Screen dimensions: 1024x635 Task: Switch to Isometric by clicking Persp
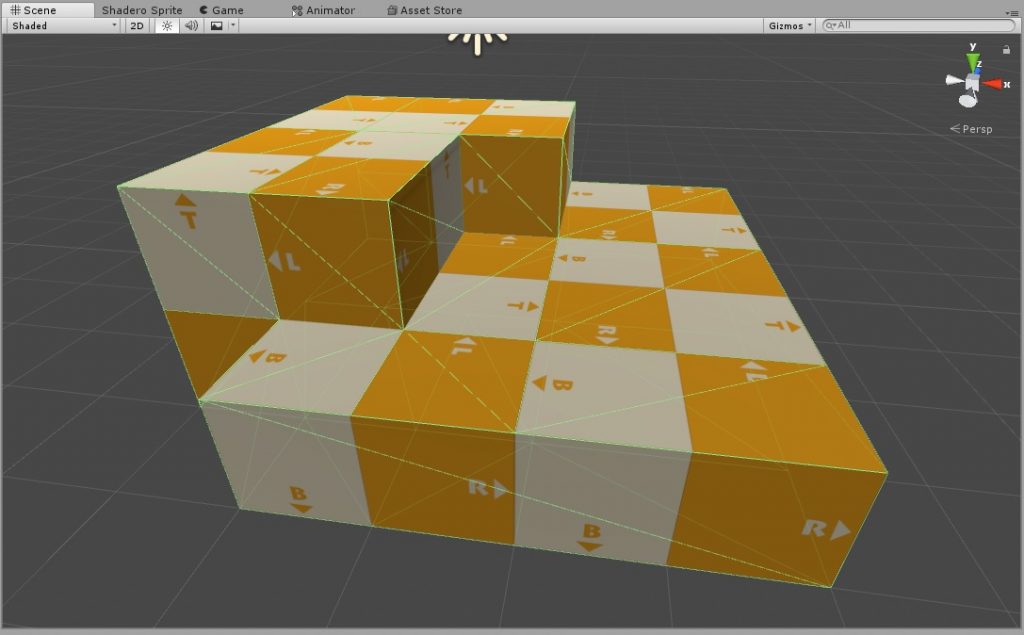tap(975, 128)
